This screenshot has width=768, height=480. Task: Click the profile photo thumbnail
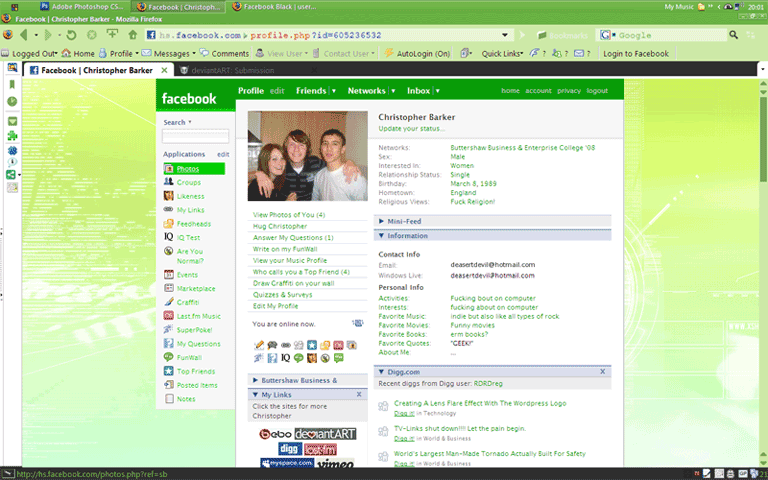coord(308,156)
